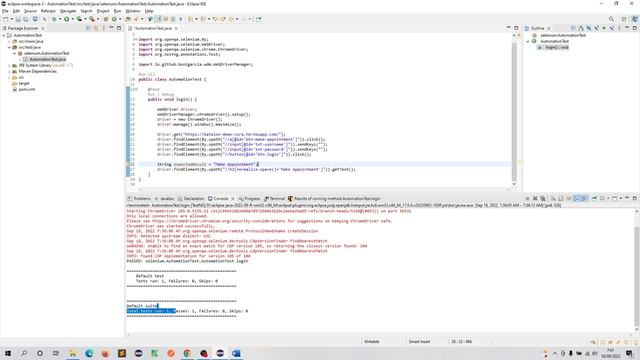Open the Window menu

(x=133, y=11)
